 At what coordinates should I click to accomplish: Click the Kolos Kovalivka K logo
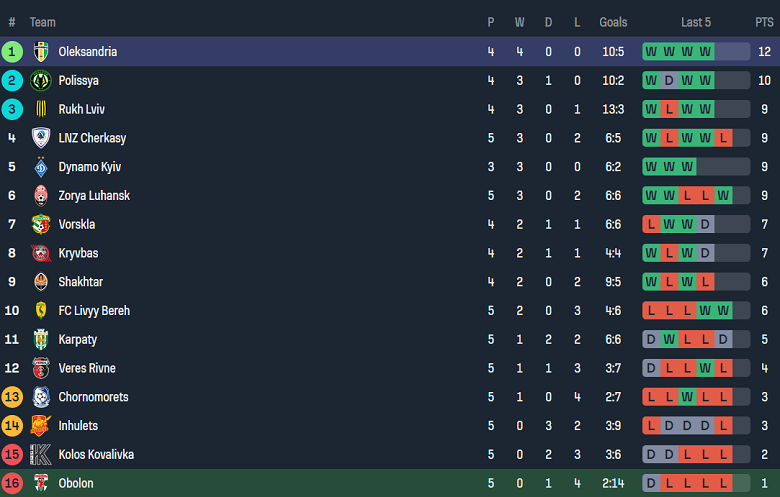pyautogui.click(x=41, y=454)
